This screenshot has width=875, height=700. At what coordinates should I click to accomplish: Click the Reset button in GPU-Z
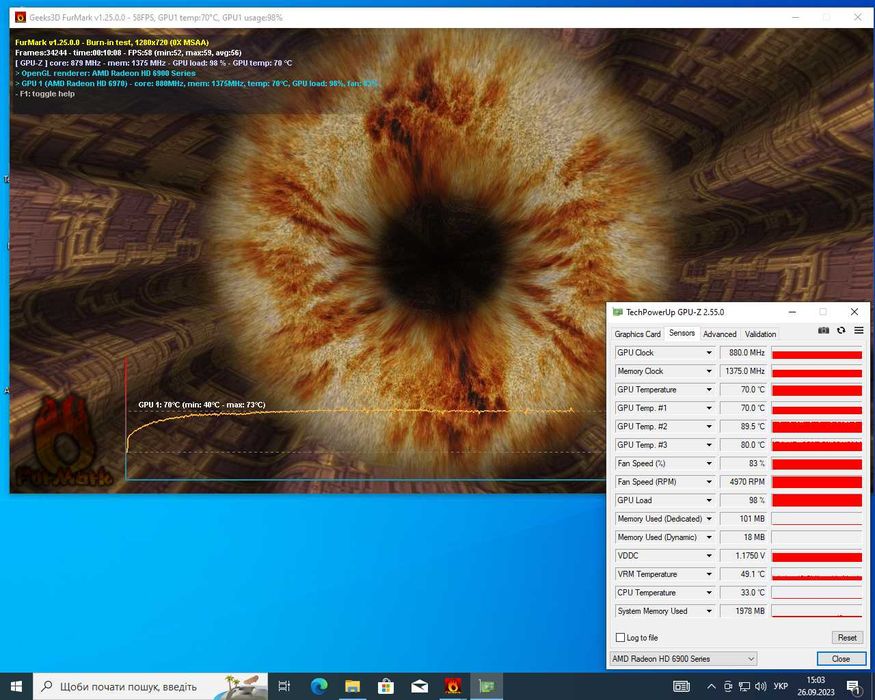[x=847, y=637]
